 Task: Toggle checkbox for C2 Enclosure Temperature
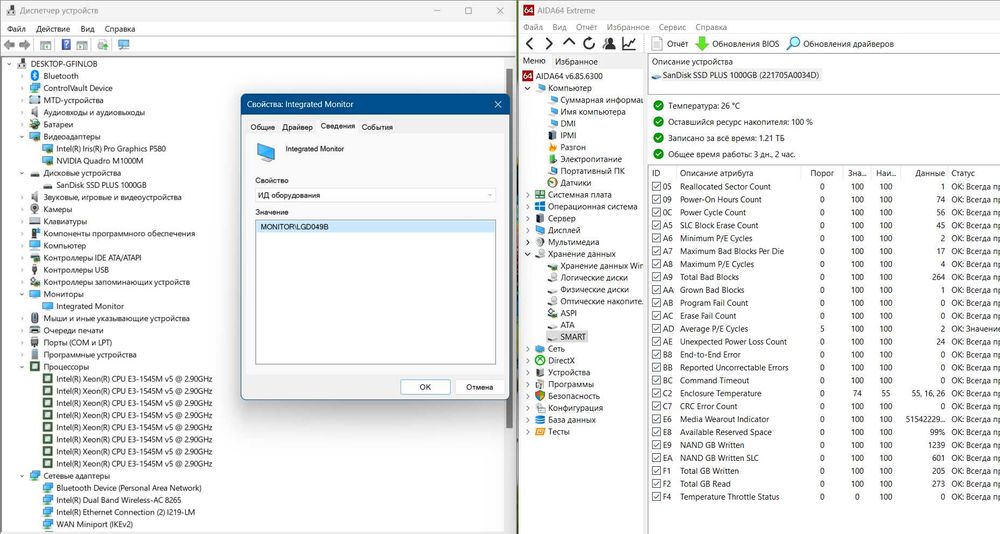[656, 394]
